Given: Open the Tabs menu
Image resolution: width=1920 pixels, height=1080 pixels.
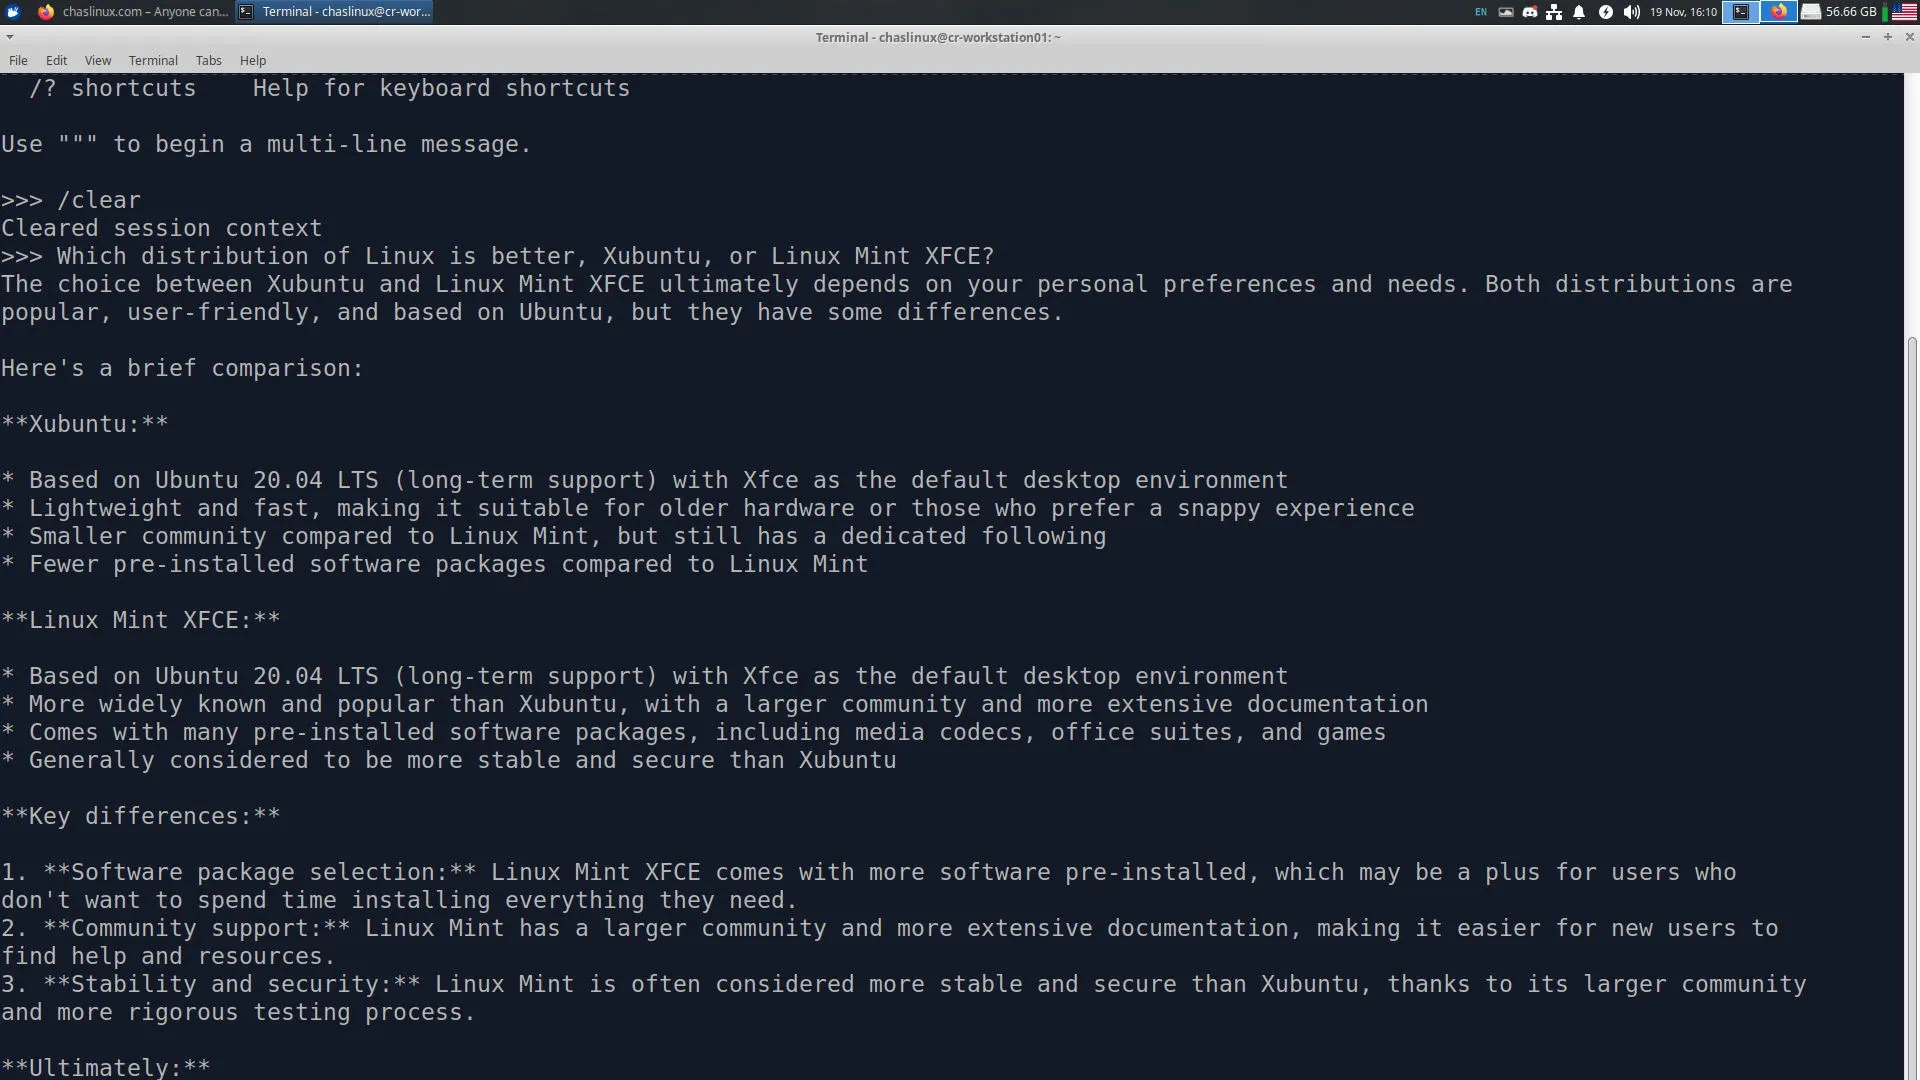Looking at the screenshot, I should [208, 60].
